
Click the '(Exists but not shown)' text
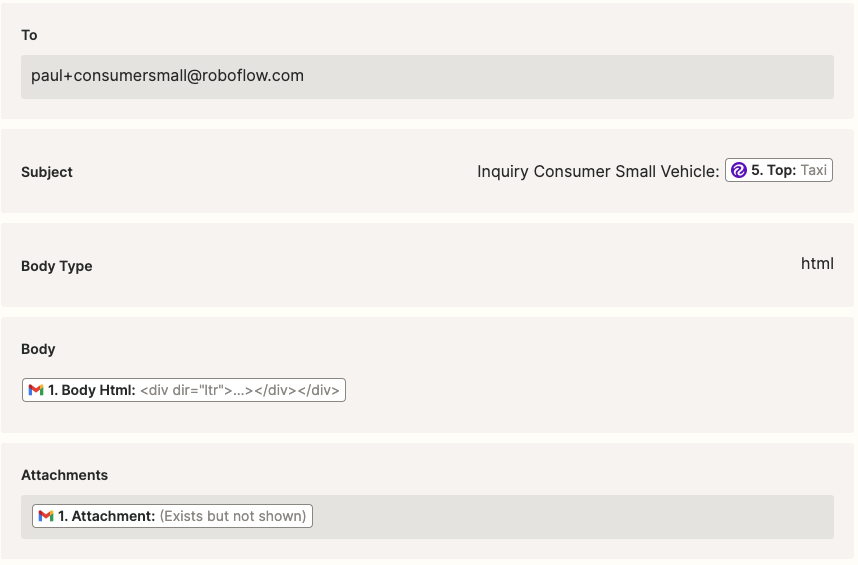233,516
